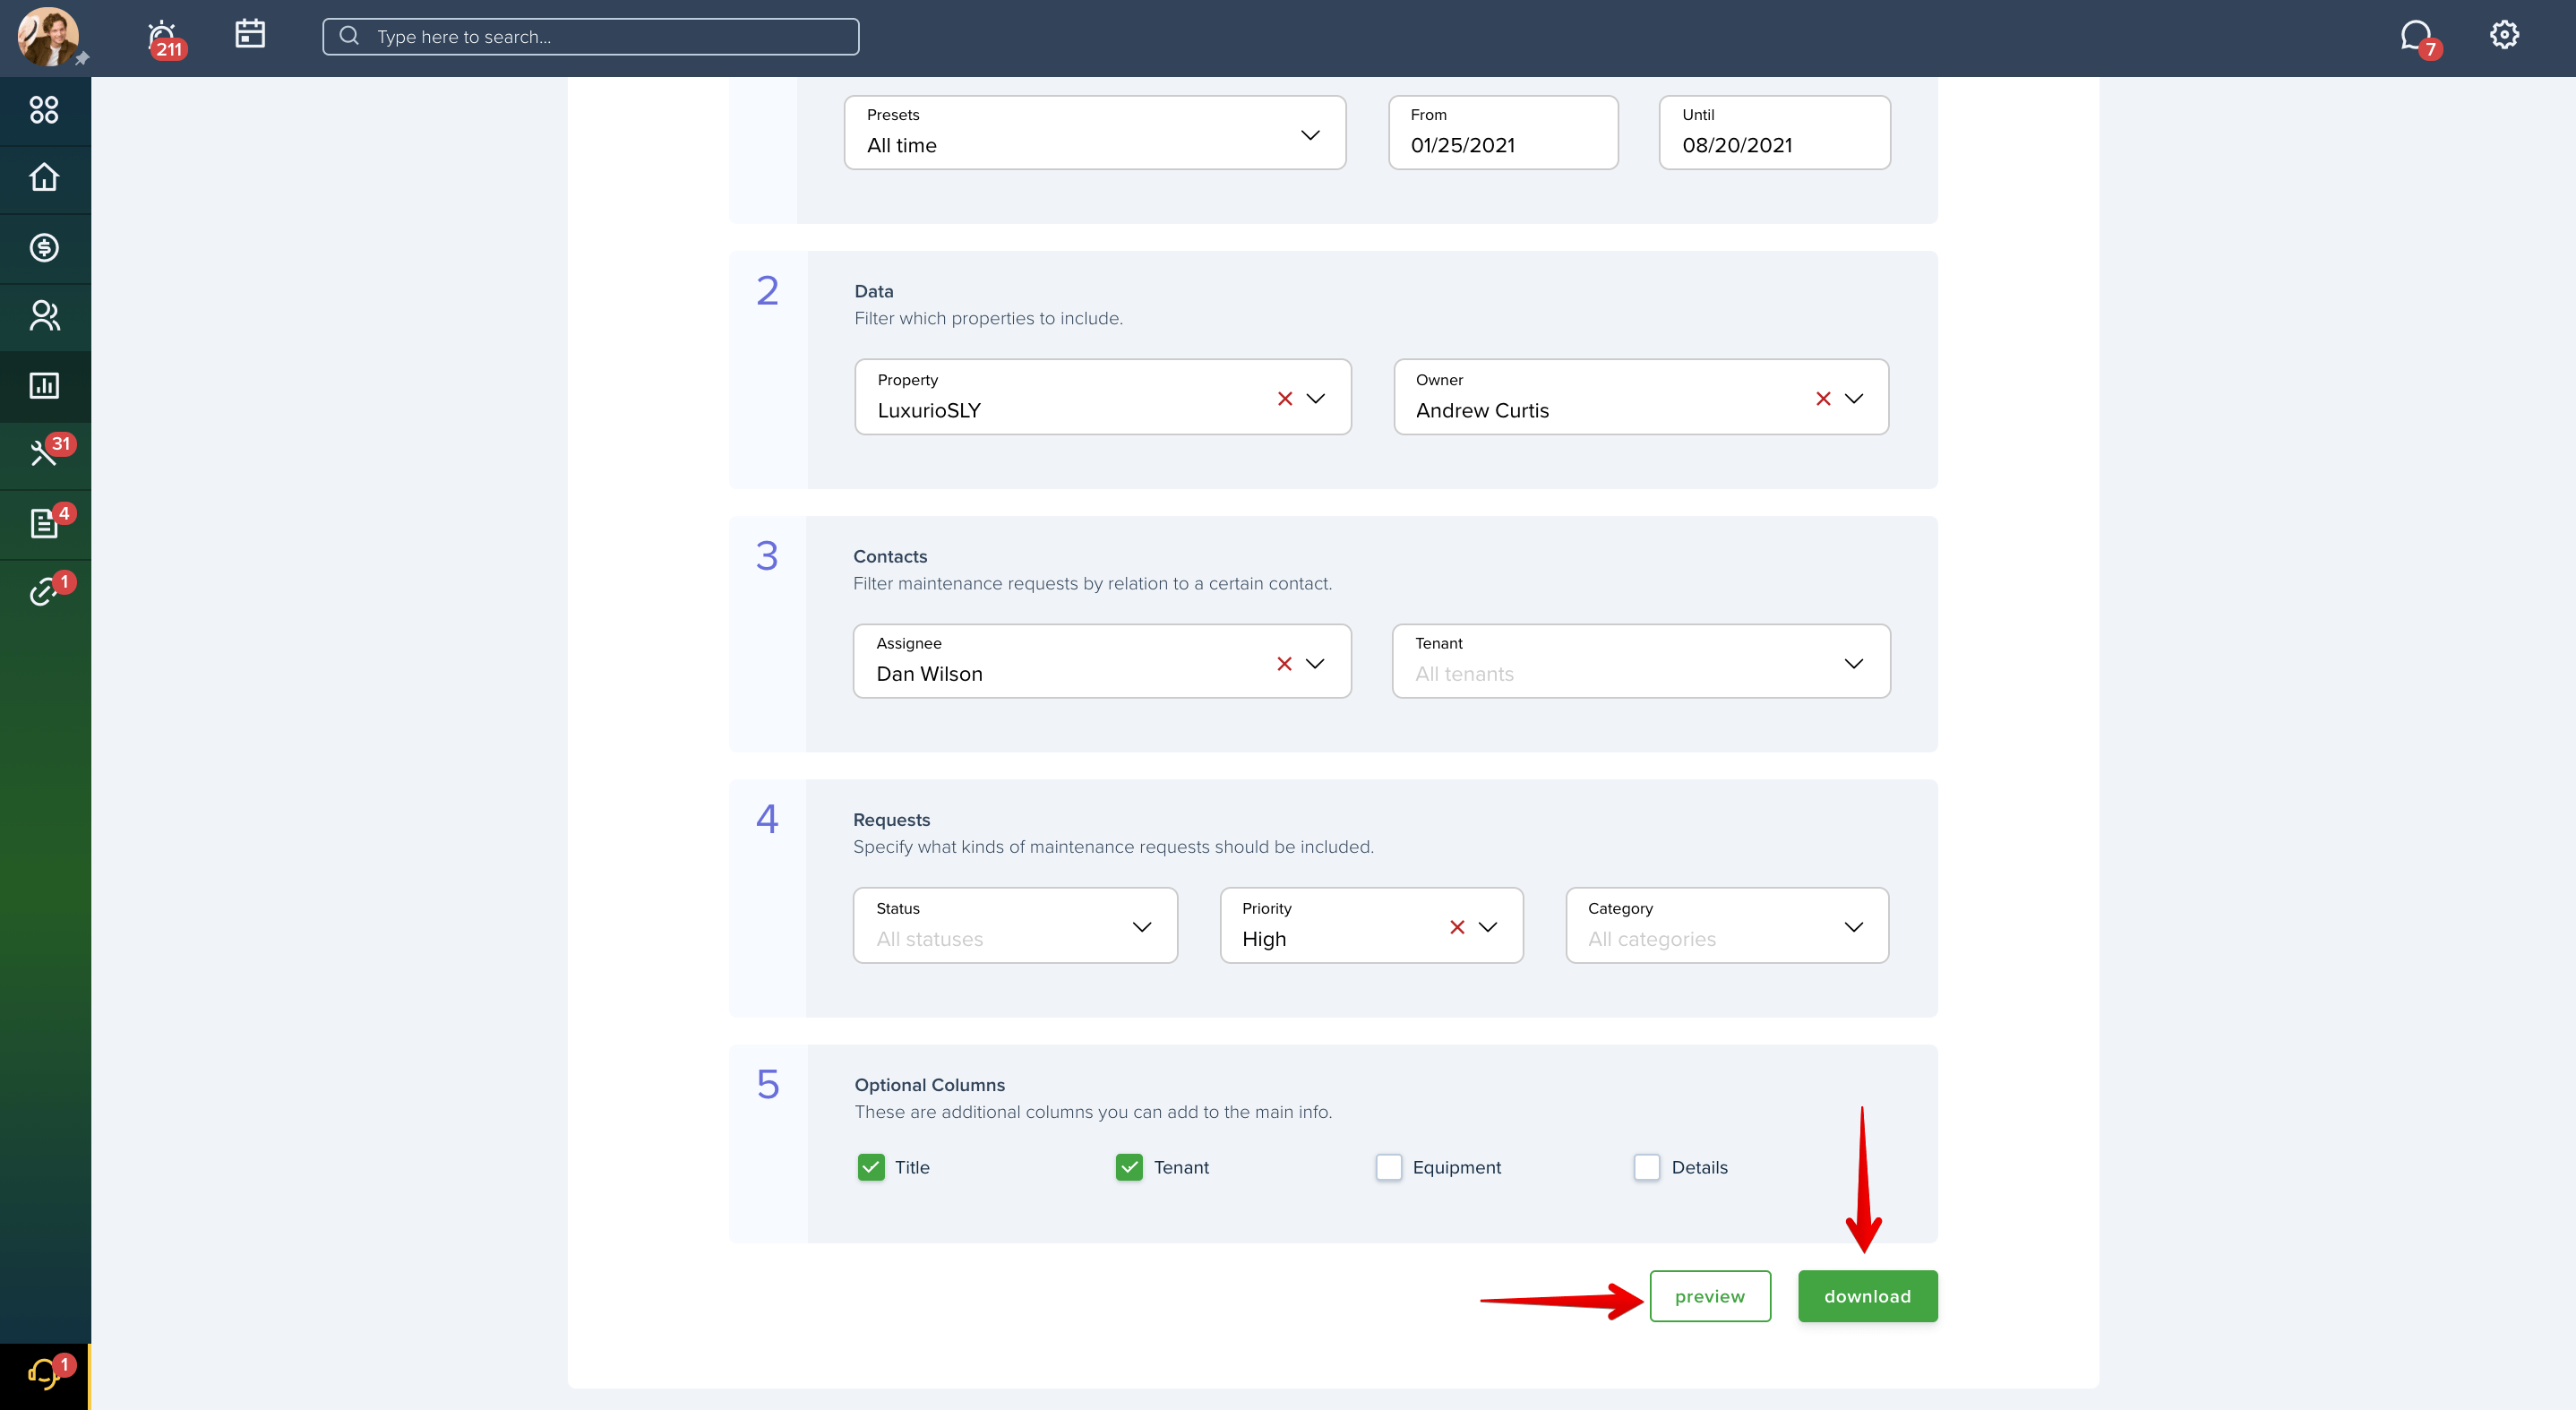The width and height of the screenshot is (2576, 1410).
Task: Enable the Details optional column
Action: point(1647,1167)
